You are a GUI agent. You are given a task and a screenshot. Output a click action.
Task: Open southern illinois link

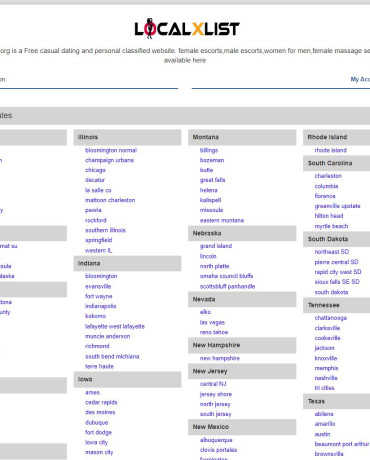(x=105, y=230)
